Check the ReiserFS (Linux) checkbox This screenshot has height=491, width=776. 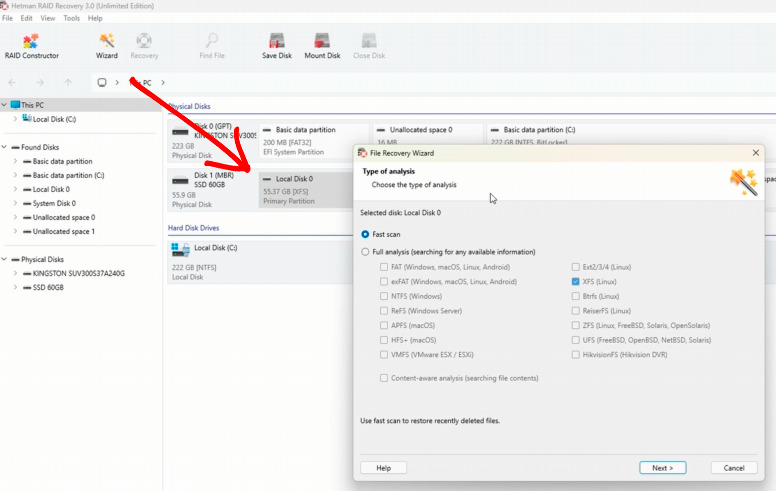pos(575,311)
